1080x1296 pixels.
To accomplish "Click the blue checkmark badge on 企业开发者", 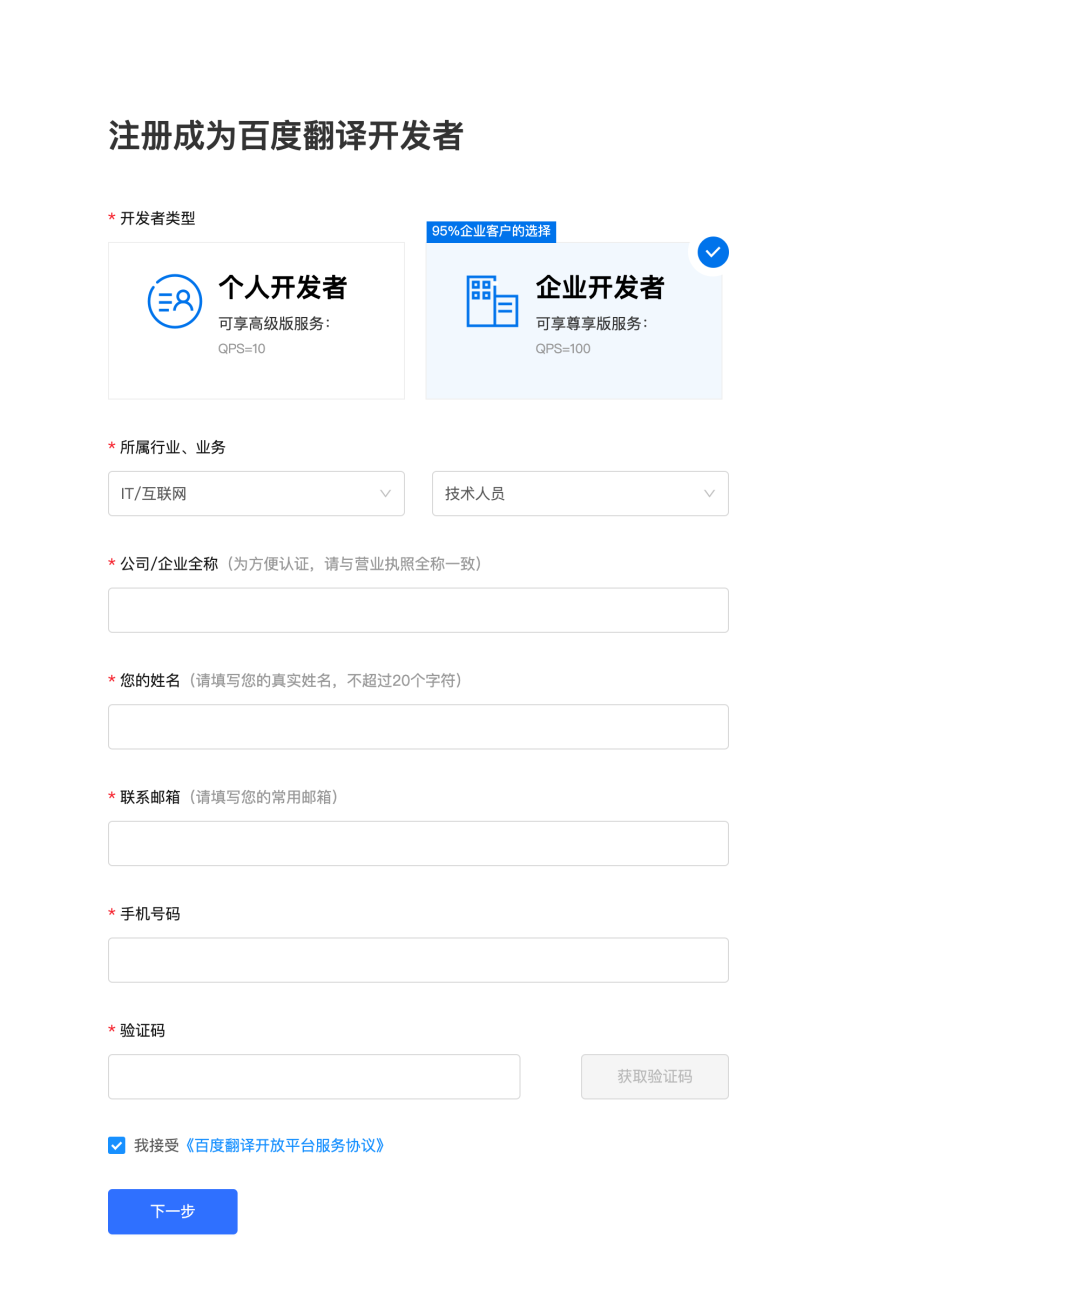I will [713, 252].
